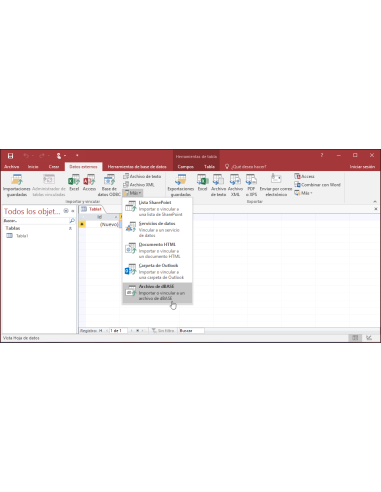Choose Documento HTML from the menu
The image size is (381, 492).
click(x=157, y=250)
